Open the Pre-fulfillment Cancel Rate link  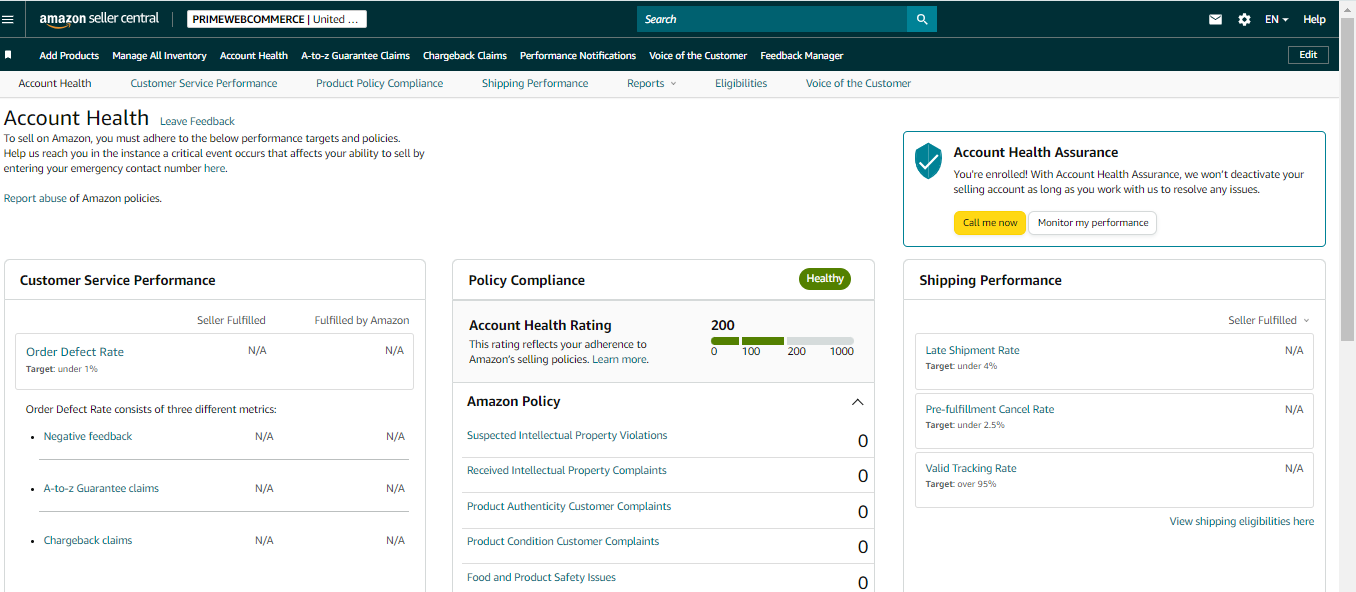pos(990,409)
